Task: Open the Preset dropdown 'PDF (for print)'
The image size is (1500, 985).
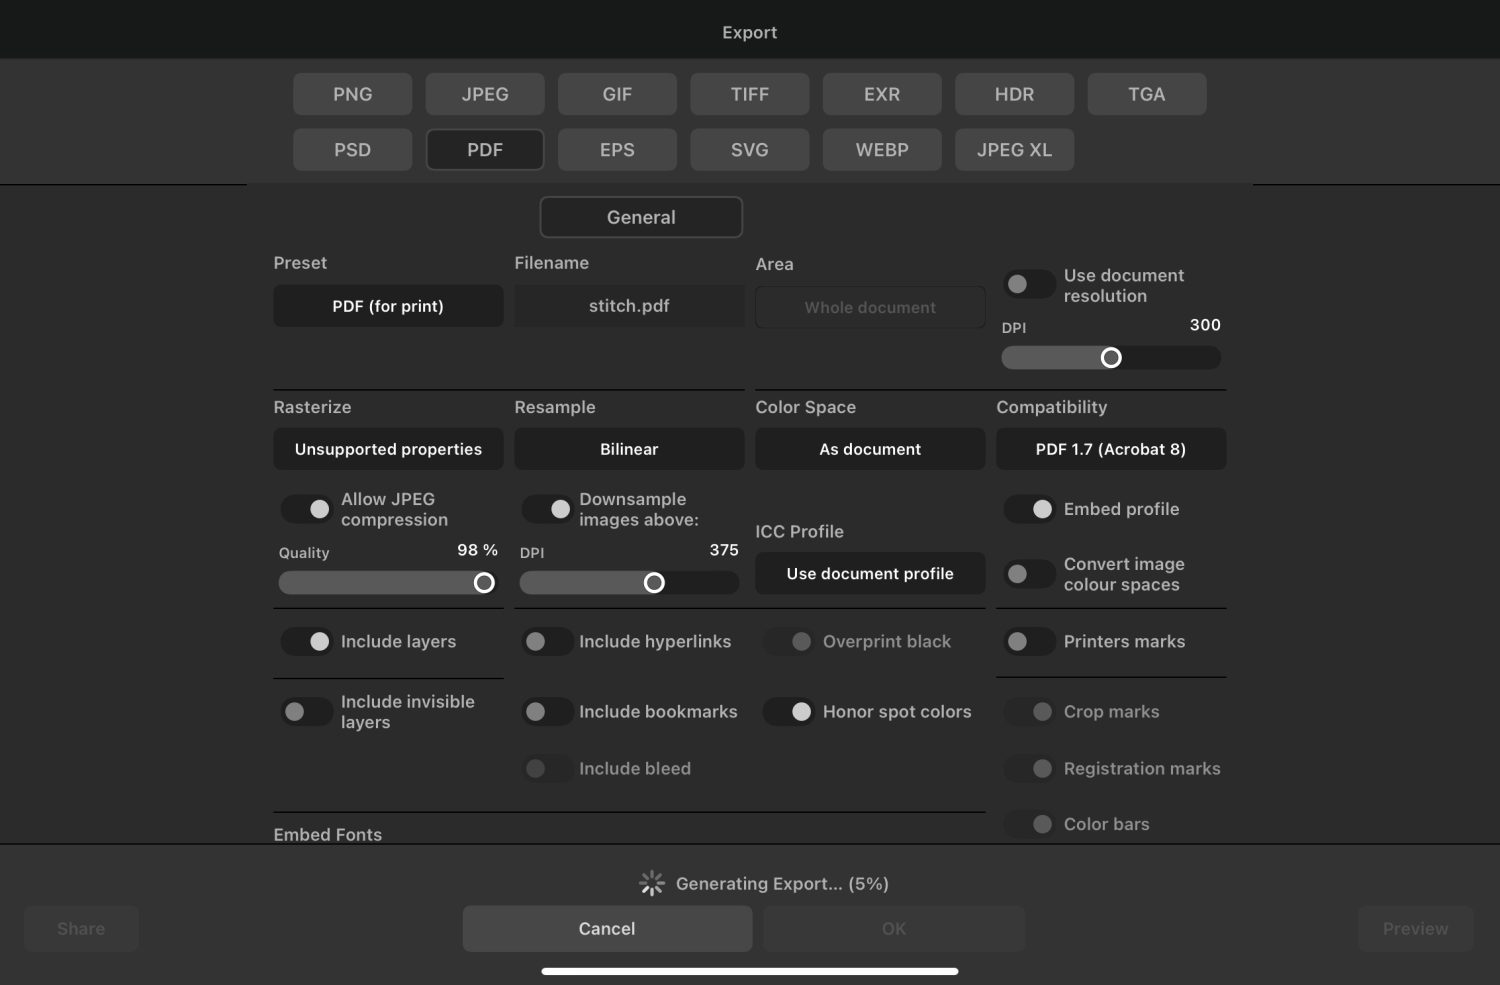Action: pos(388,306)
